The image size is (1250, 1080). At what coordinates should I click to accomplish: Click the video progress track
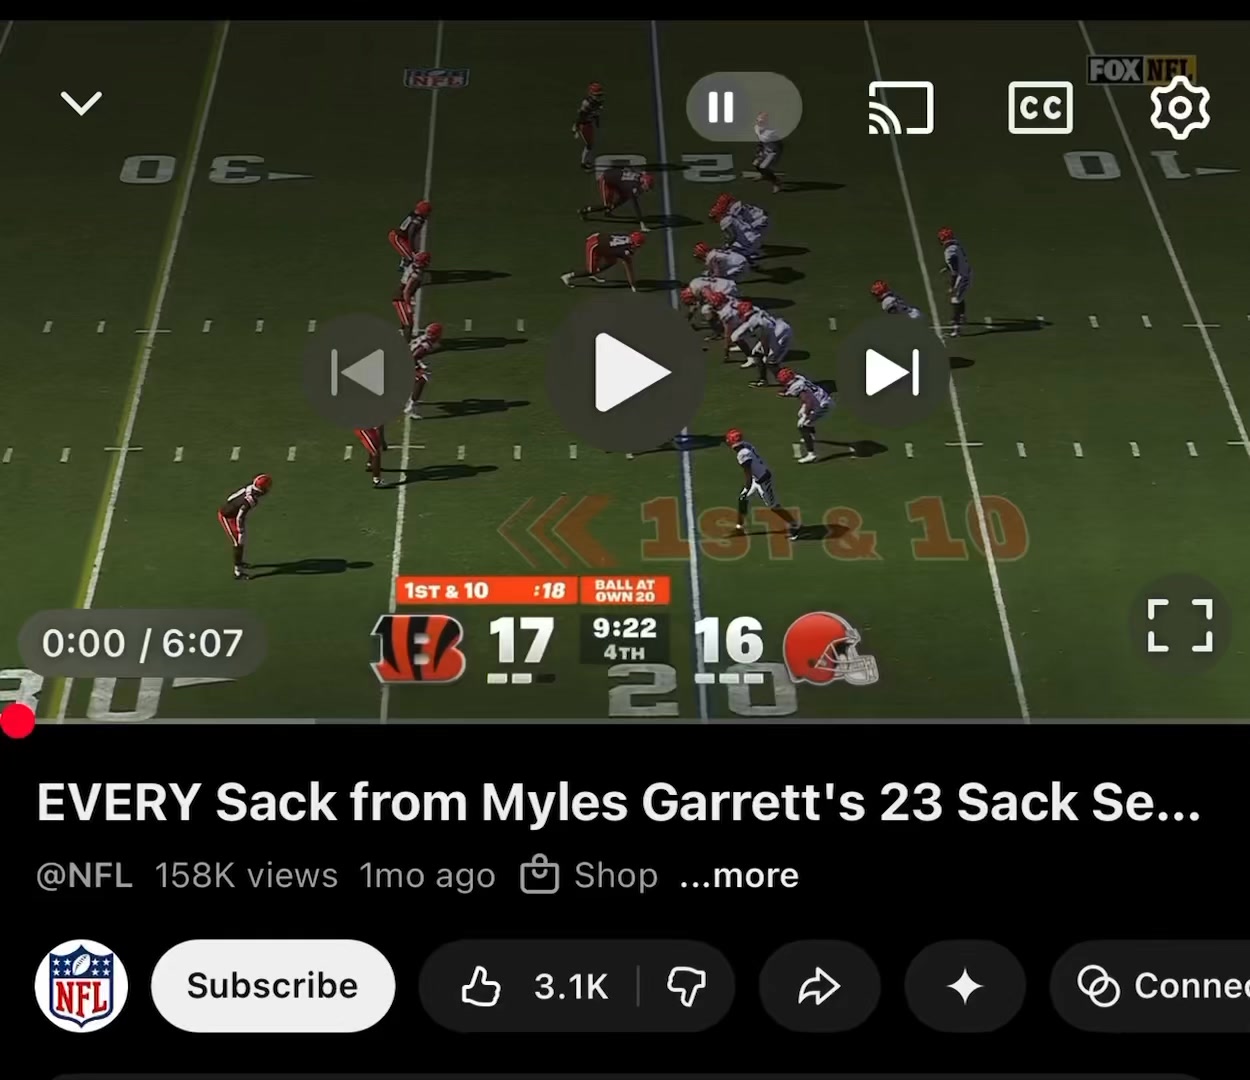pyautogui.click(x=625, y=720)
